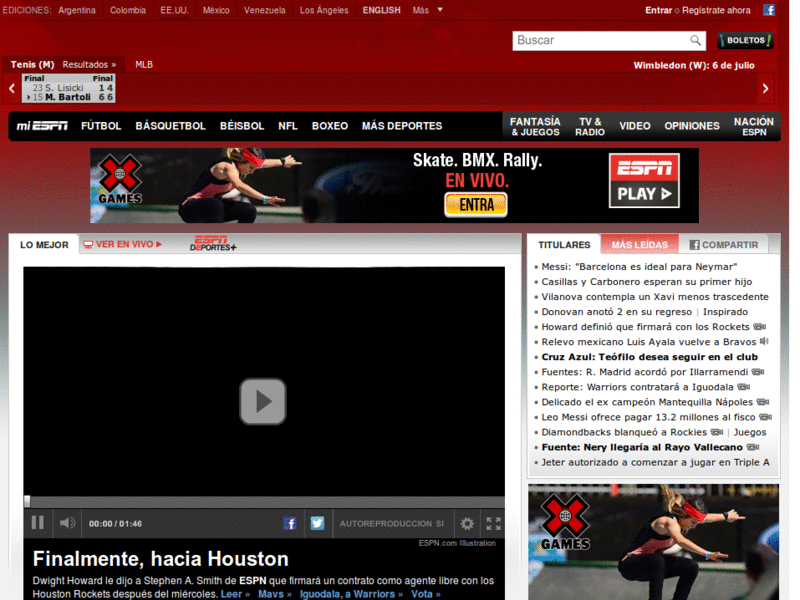Open the FÚTBOL menu
800x600 pixels.
pos(101,126)
